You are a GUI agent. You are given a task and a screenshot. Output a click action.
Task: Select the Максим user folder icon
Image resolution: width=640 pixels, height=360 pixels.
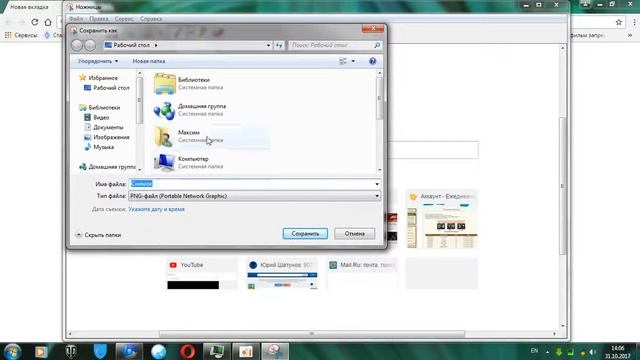(164, 136)
